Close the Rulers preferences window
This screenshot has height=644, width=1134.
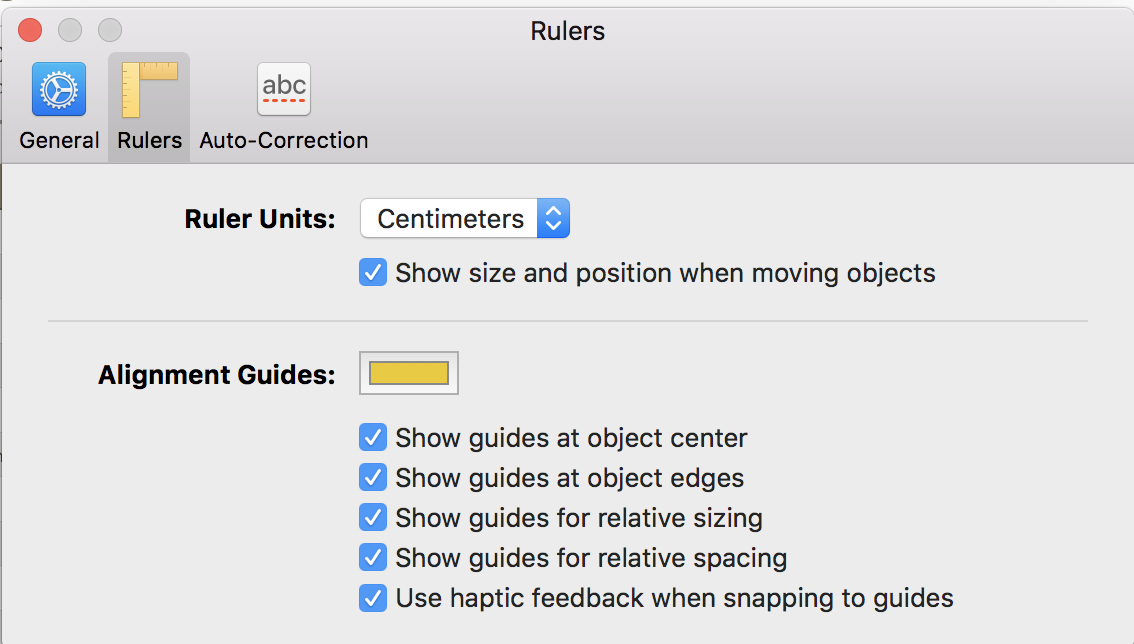point(31,30)
